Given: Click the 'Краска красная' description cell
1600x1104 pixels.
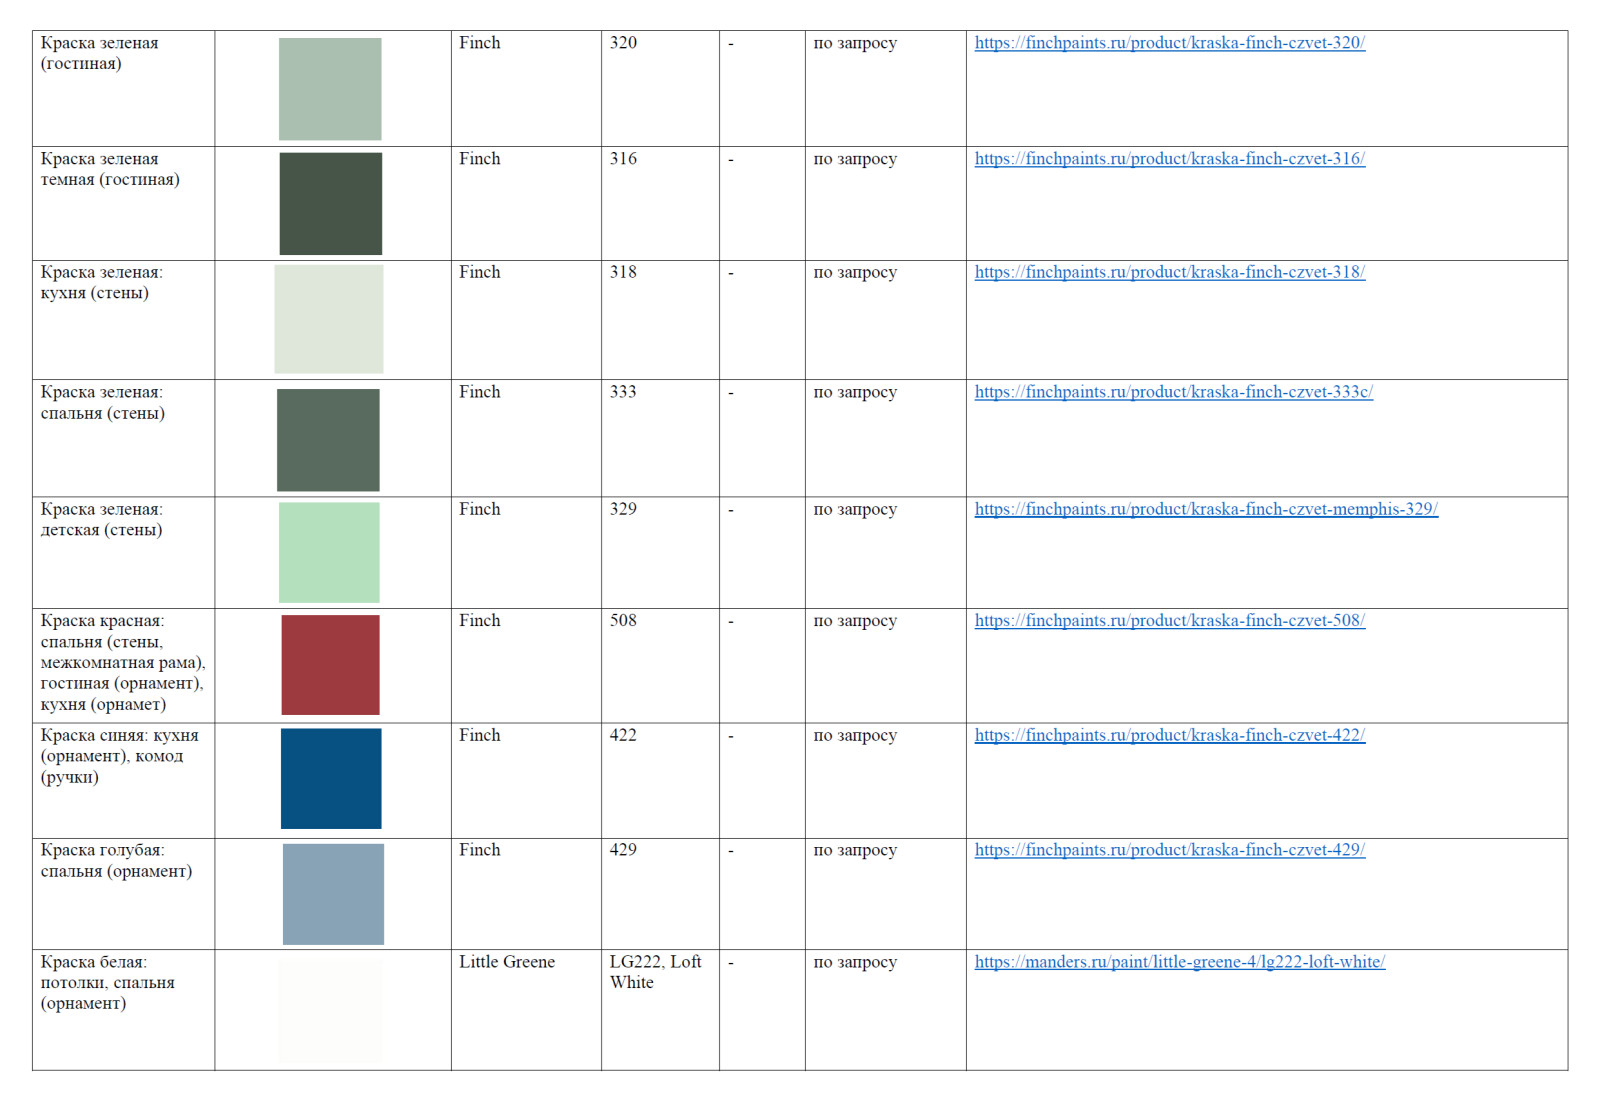Looking at the screenshot, I should pos(122,663).
